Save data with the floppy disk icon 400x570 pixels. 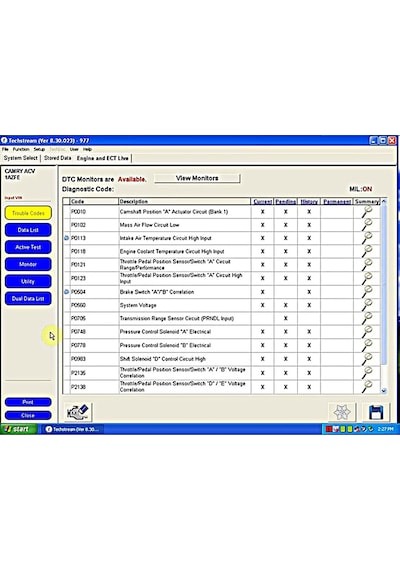click(376, 412)
